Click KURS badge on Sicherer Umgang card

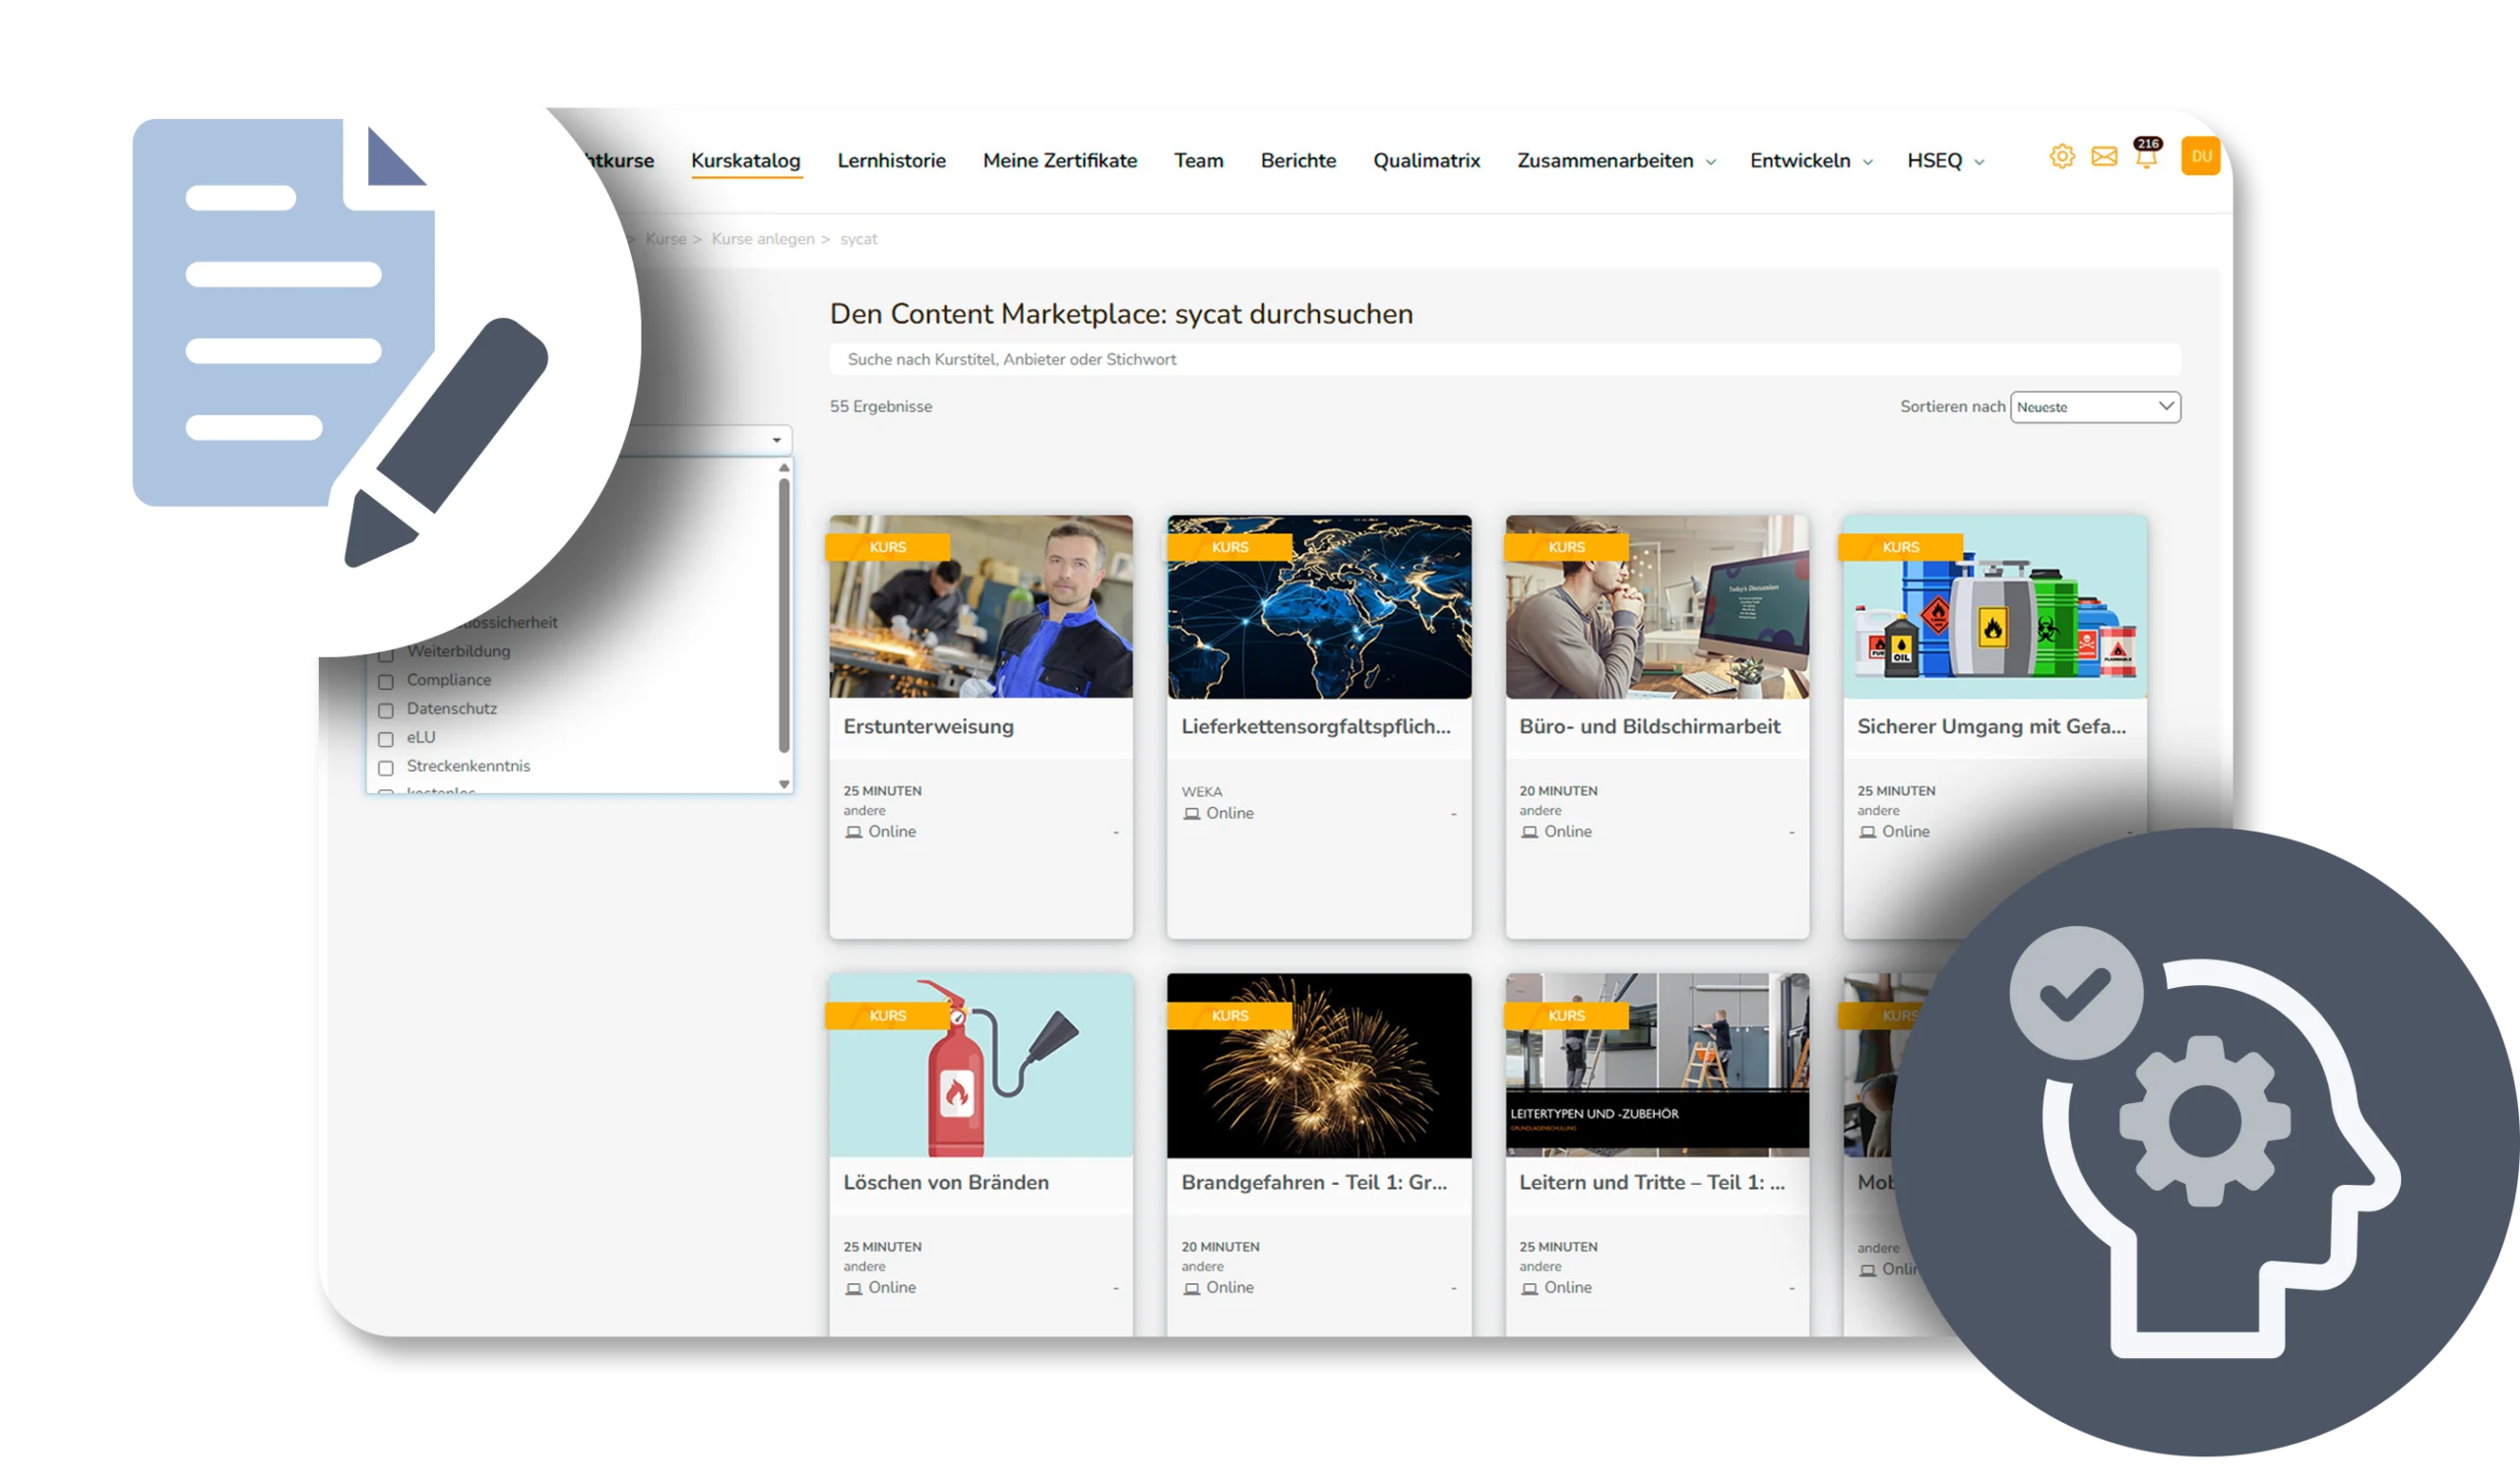click(1900, 547)
